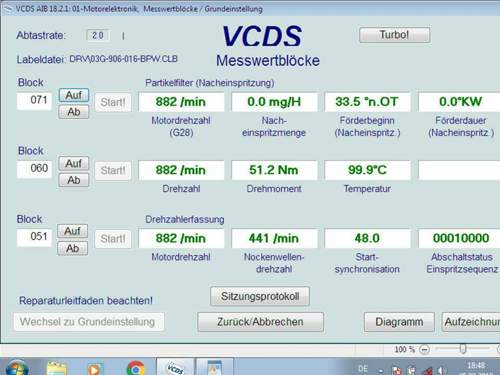The height and width of the screenshot is (375, 500).
Task: Step Block 051 down using Ab
Action: pyautogui.click(x=72, y=248)
